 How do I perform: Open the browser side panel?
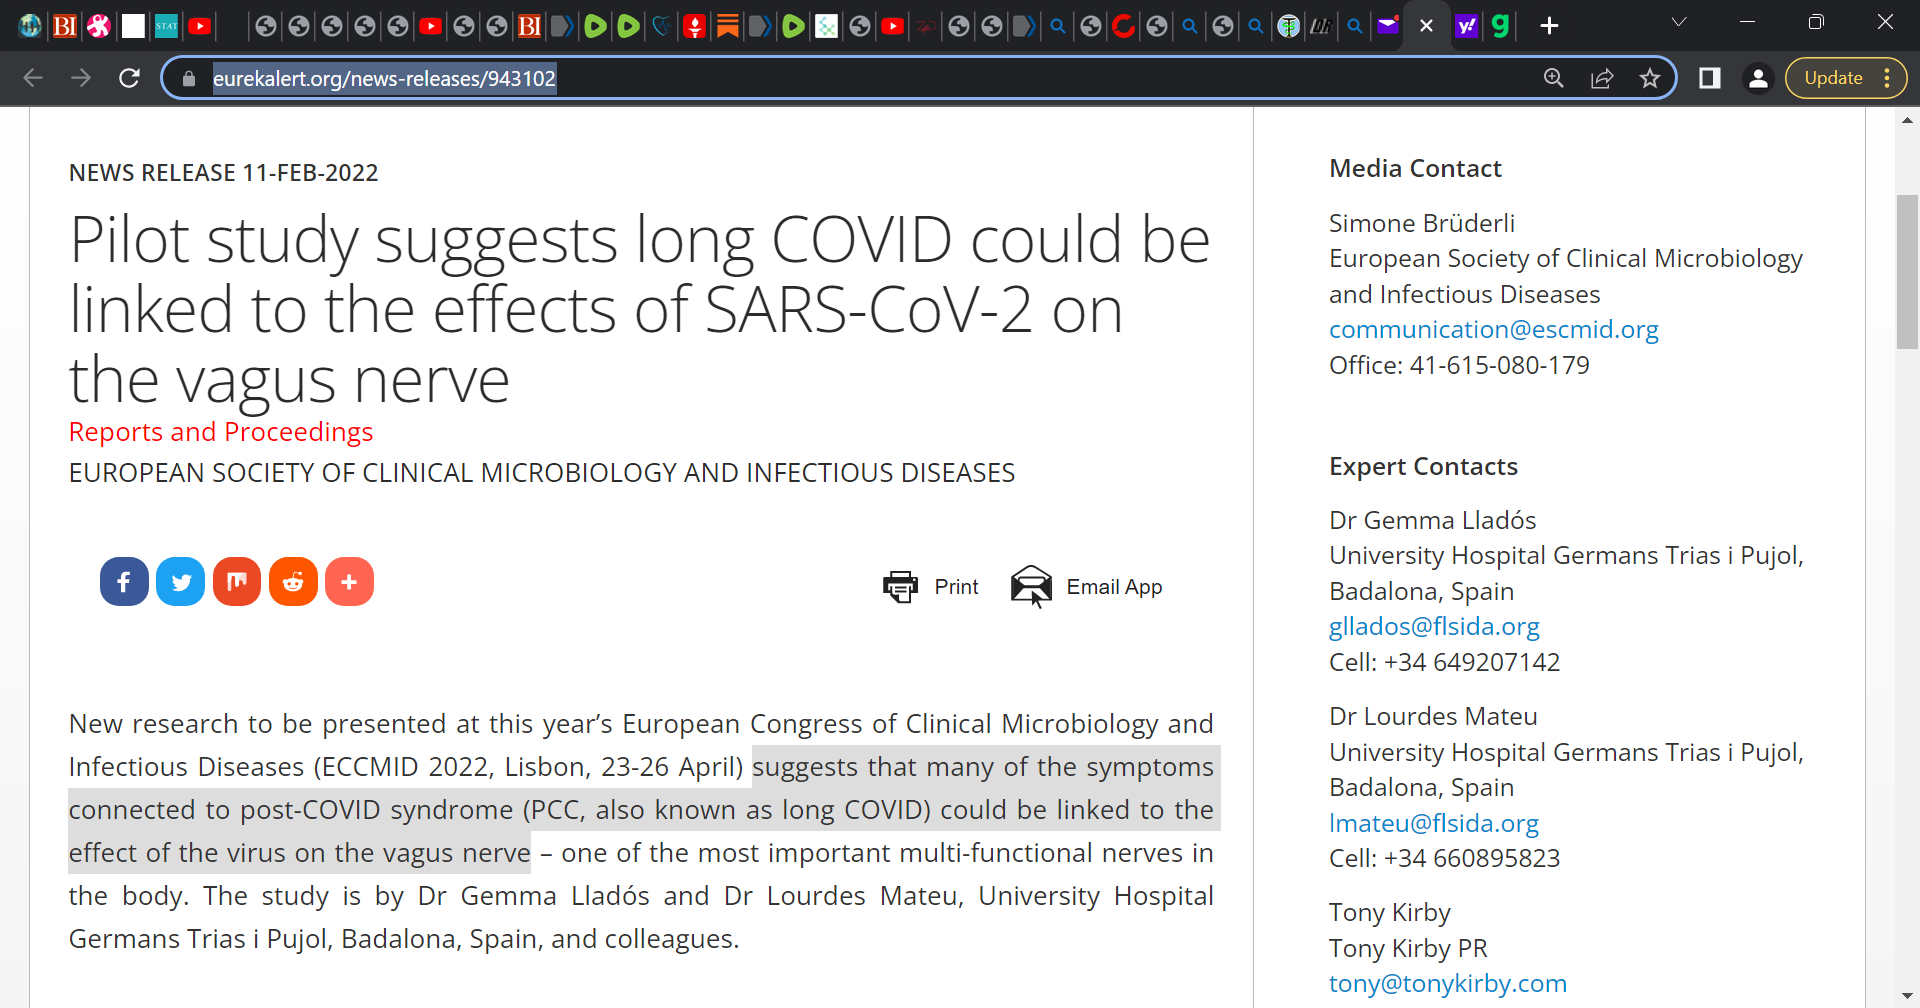[x=1710, y=78]
